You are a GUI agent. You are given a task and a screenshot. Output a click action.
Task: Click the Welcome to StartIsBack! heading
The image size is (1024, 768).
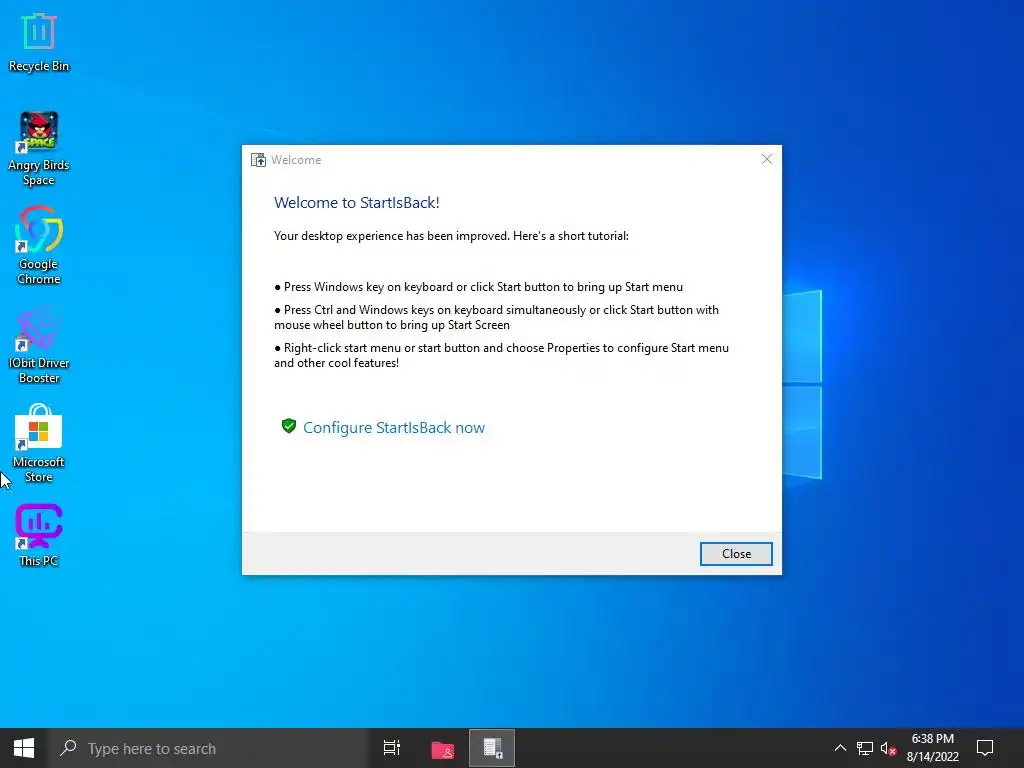point(357,203)
